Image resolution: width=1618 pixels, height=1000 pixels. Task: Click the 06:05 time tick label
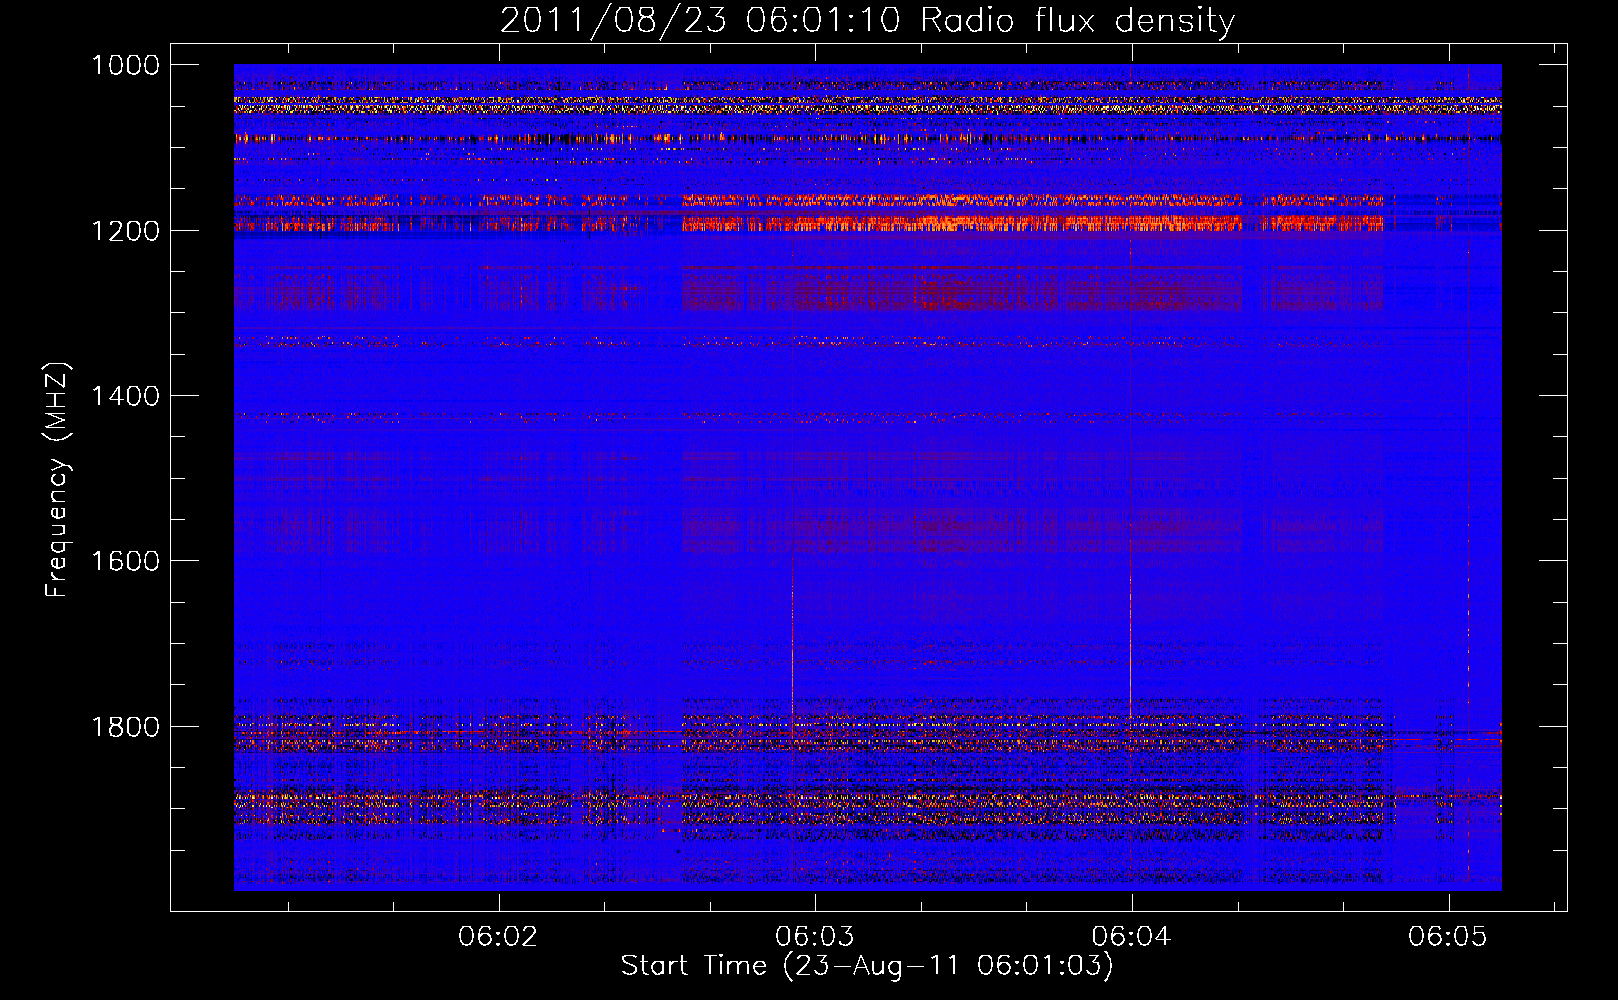(x=1448, y=937)
